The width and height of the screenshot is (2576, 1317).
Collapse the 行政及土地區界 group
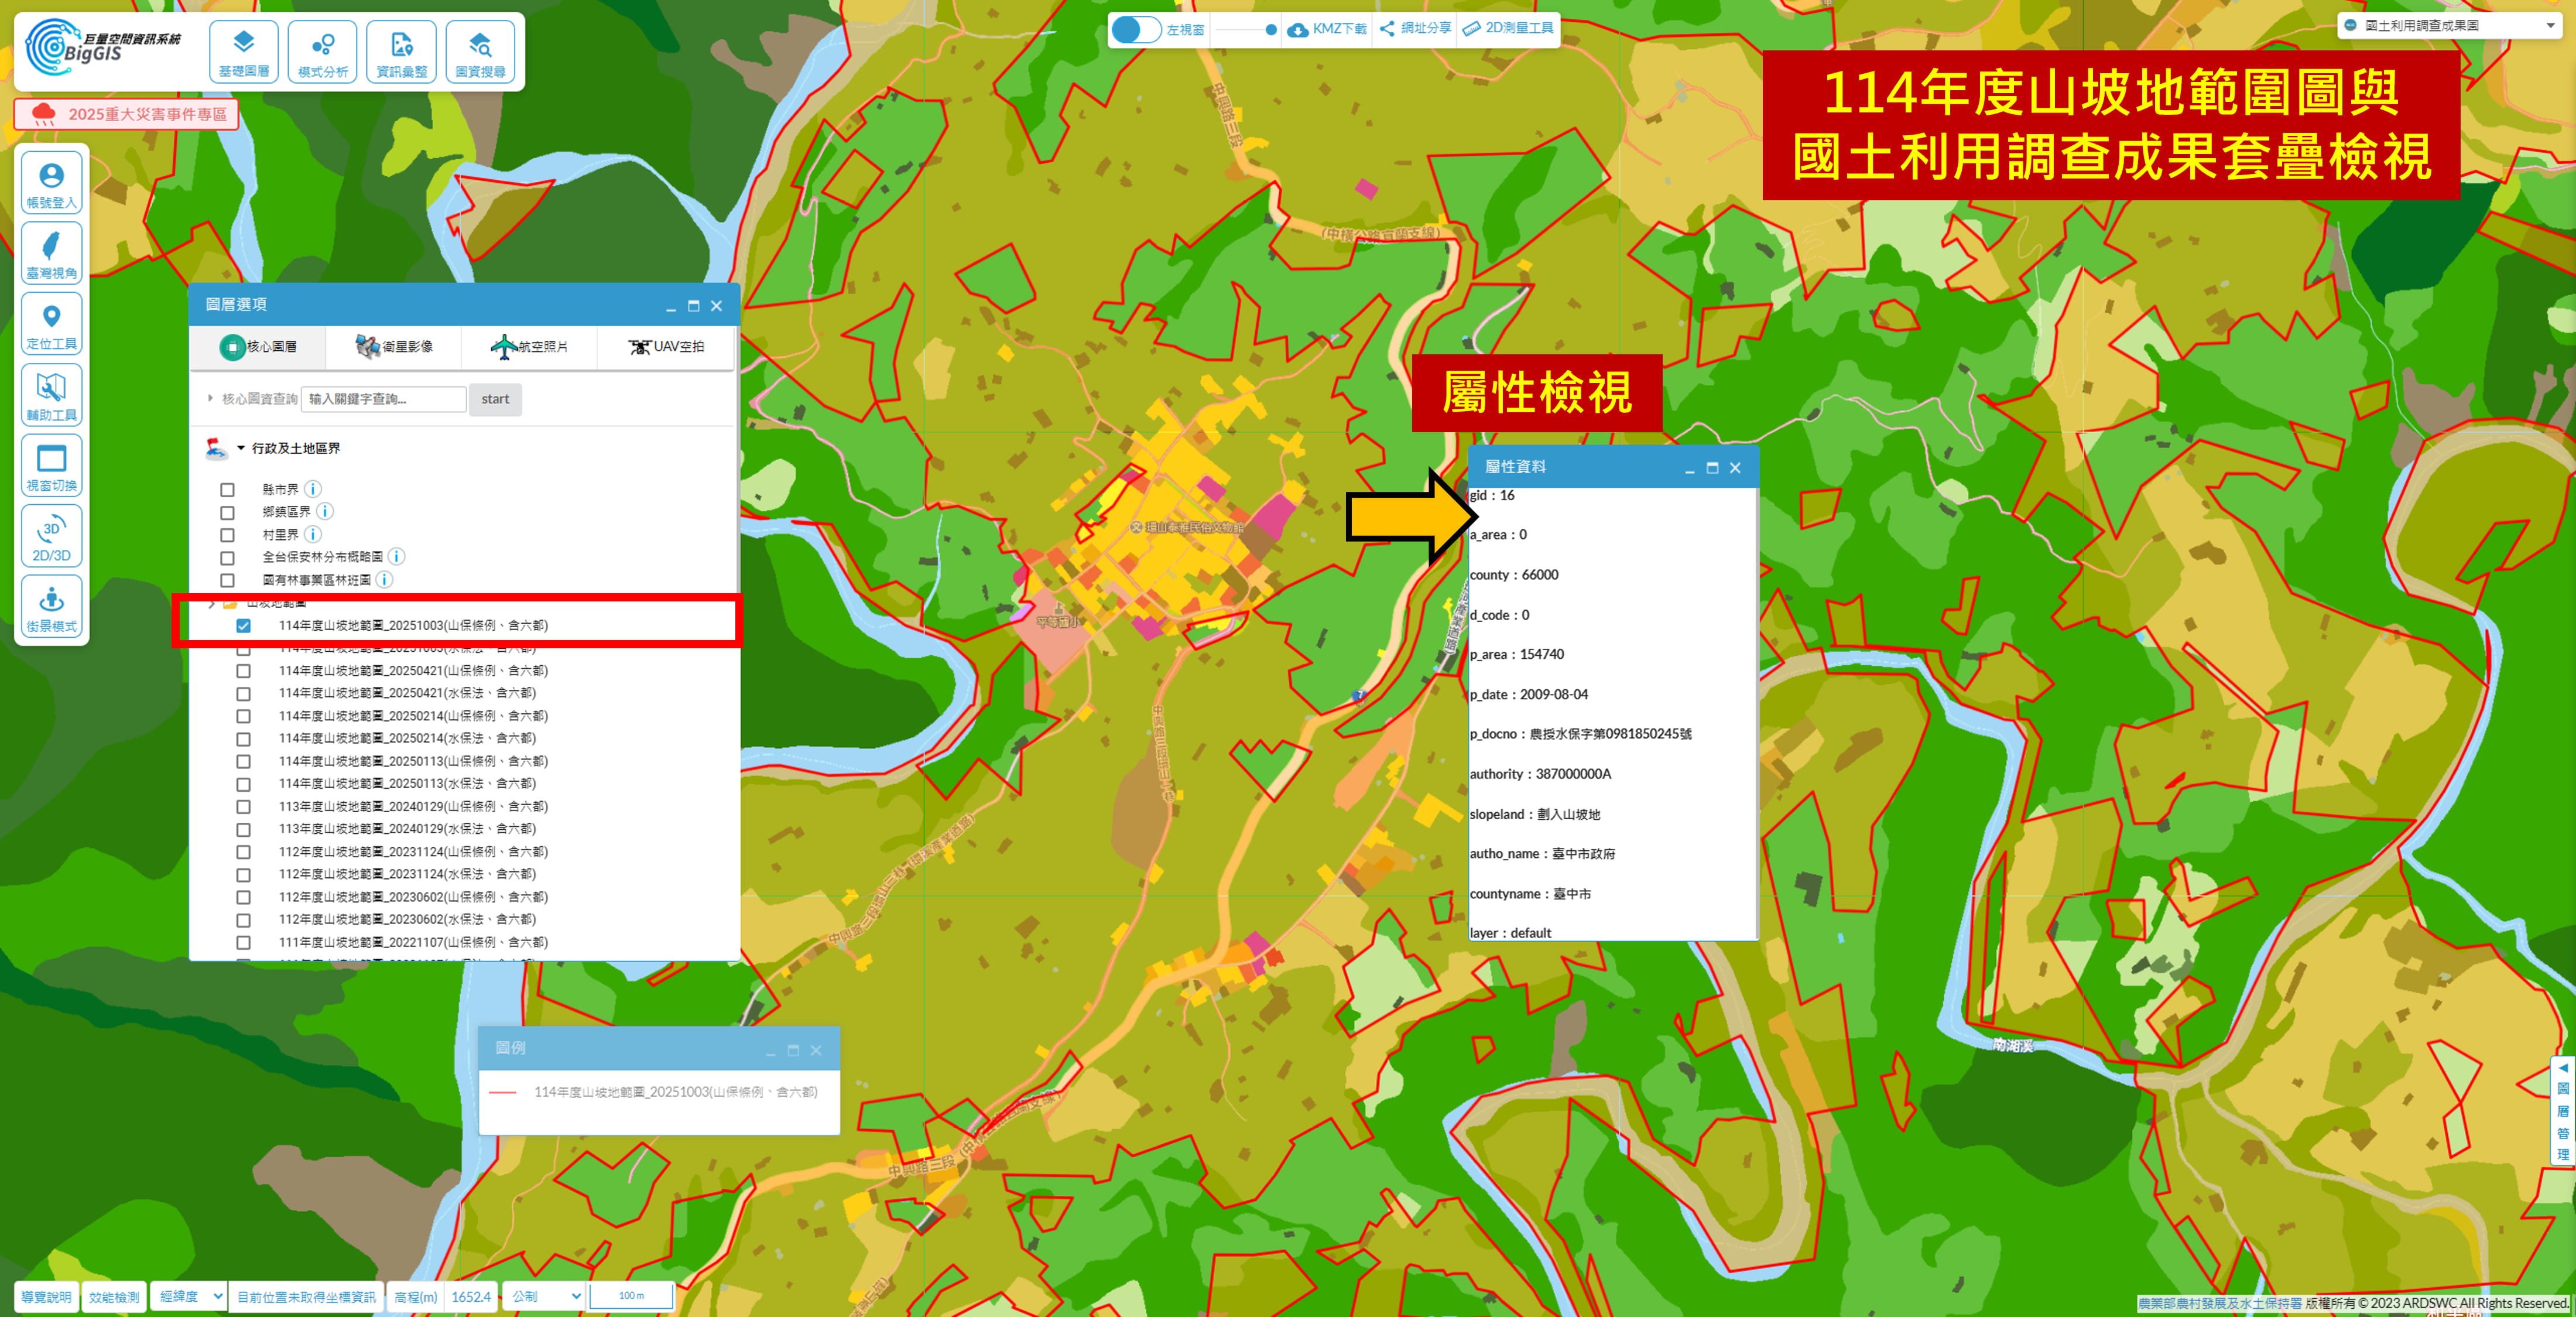(x=241, y=448)
